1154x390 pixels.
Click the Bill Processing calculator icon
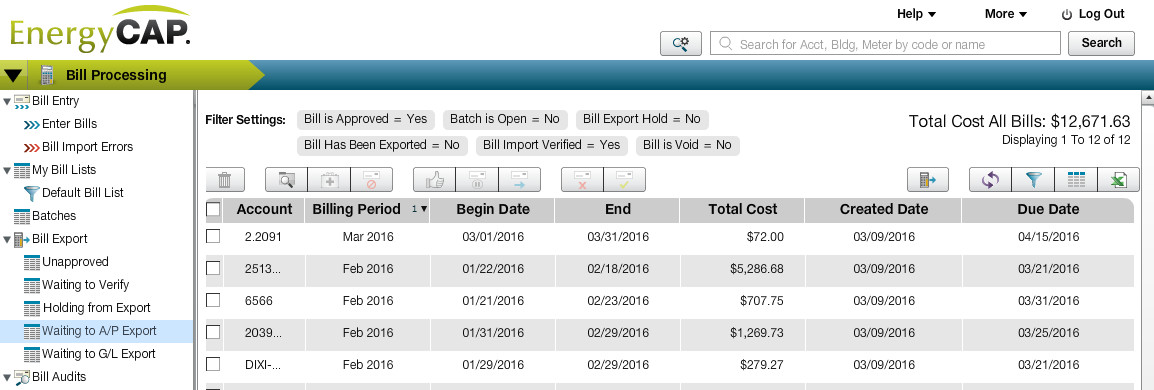click(x=47, y=75)
